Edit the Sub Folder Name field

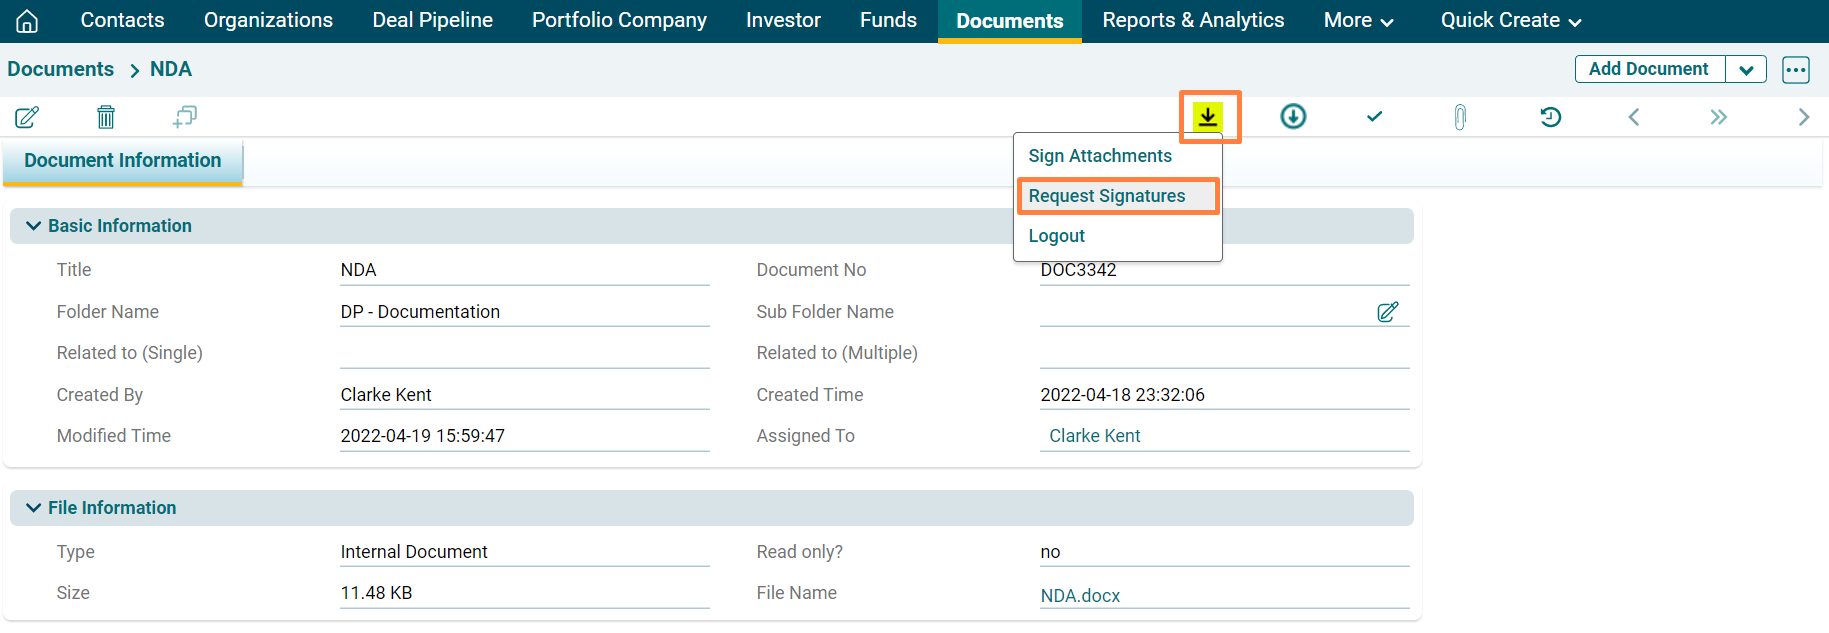point(1387,312)
